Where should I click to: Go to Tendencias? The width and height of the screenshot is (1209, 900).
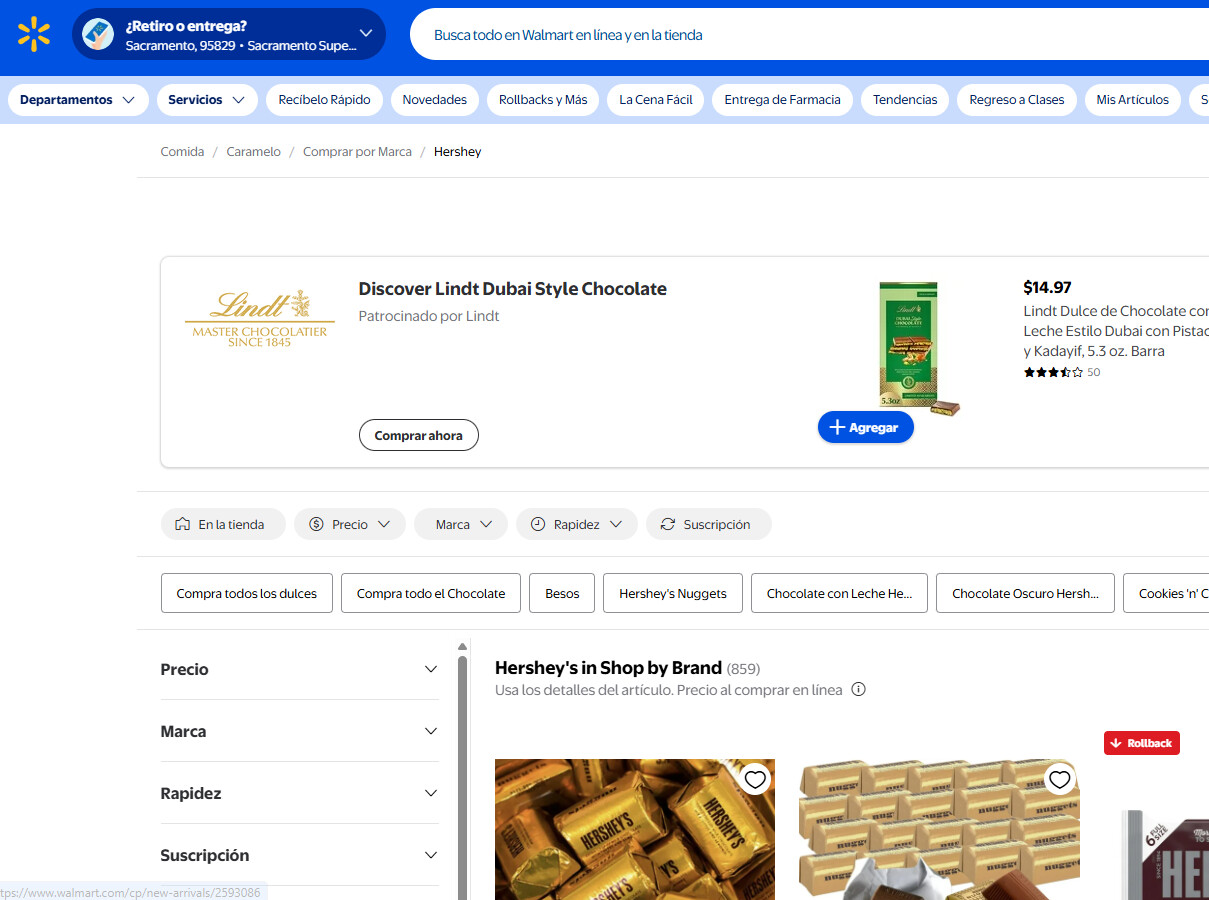coord(905,100)
